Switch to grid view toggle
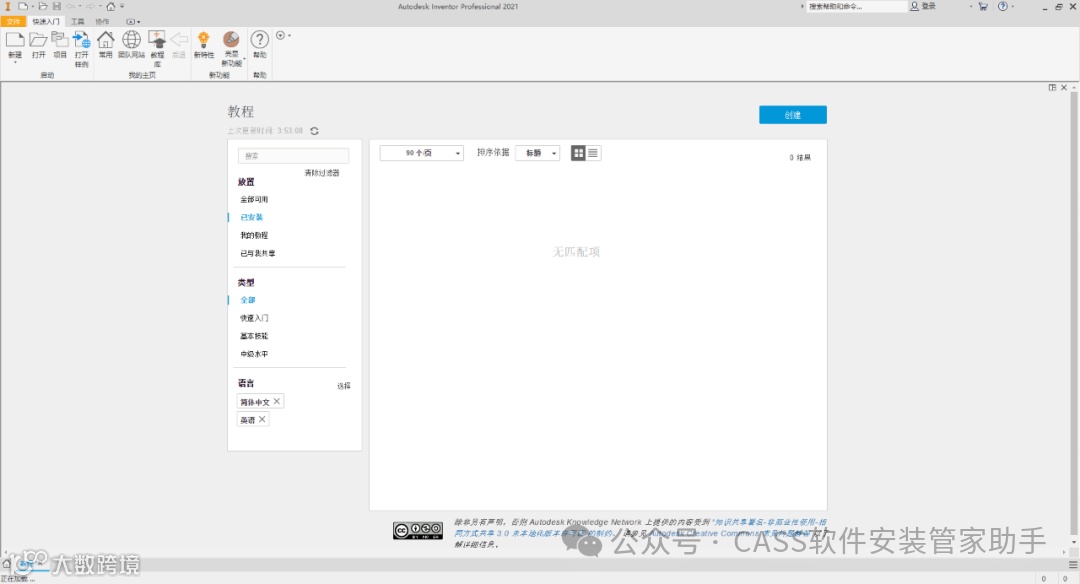Viewport: 1080px width, 584px height. (x=579, y=153)
